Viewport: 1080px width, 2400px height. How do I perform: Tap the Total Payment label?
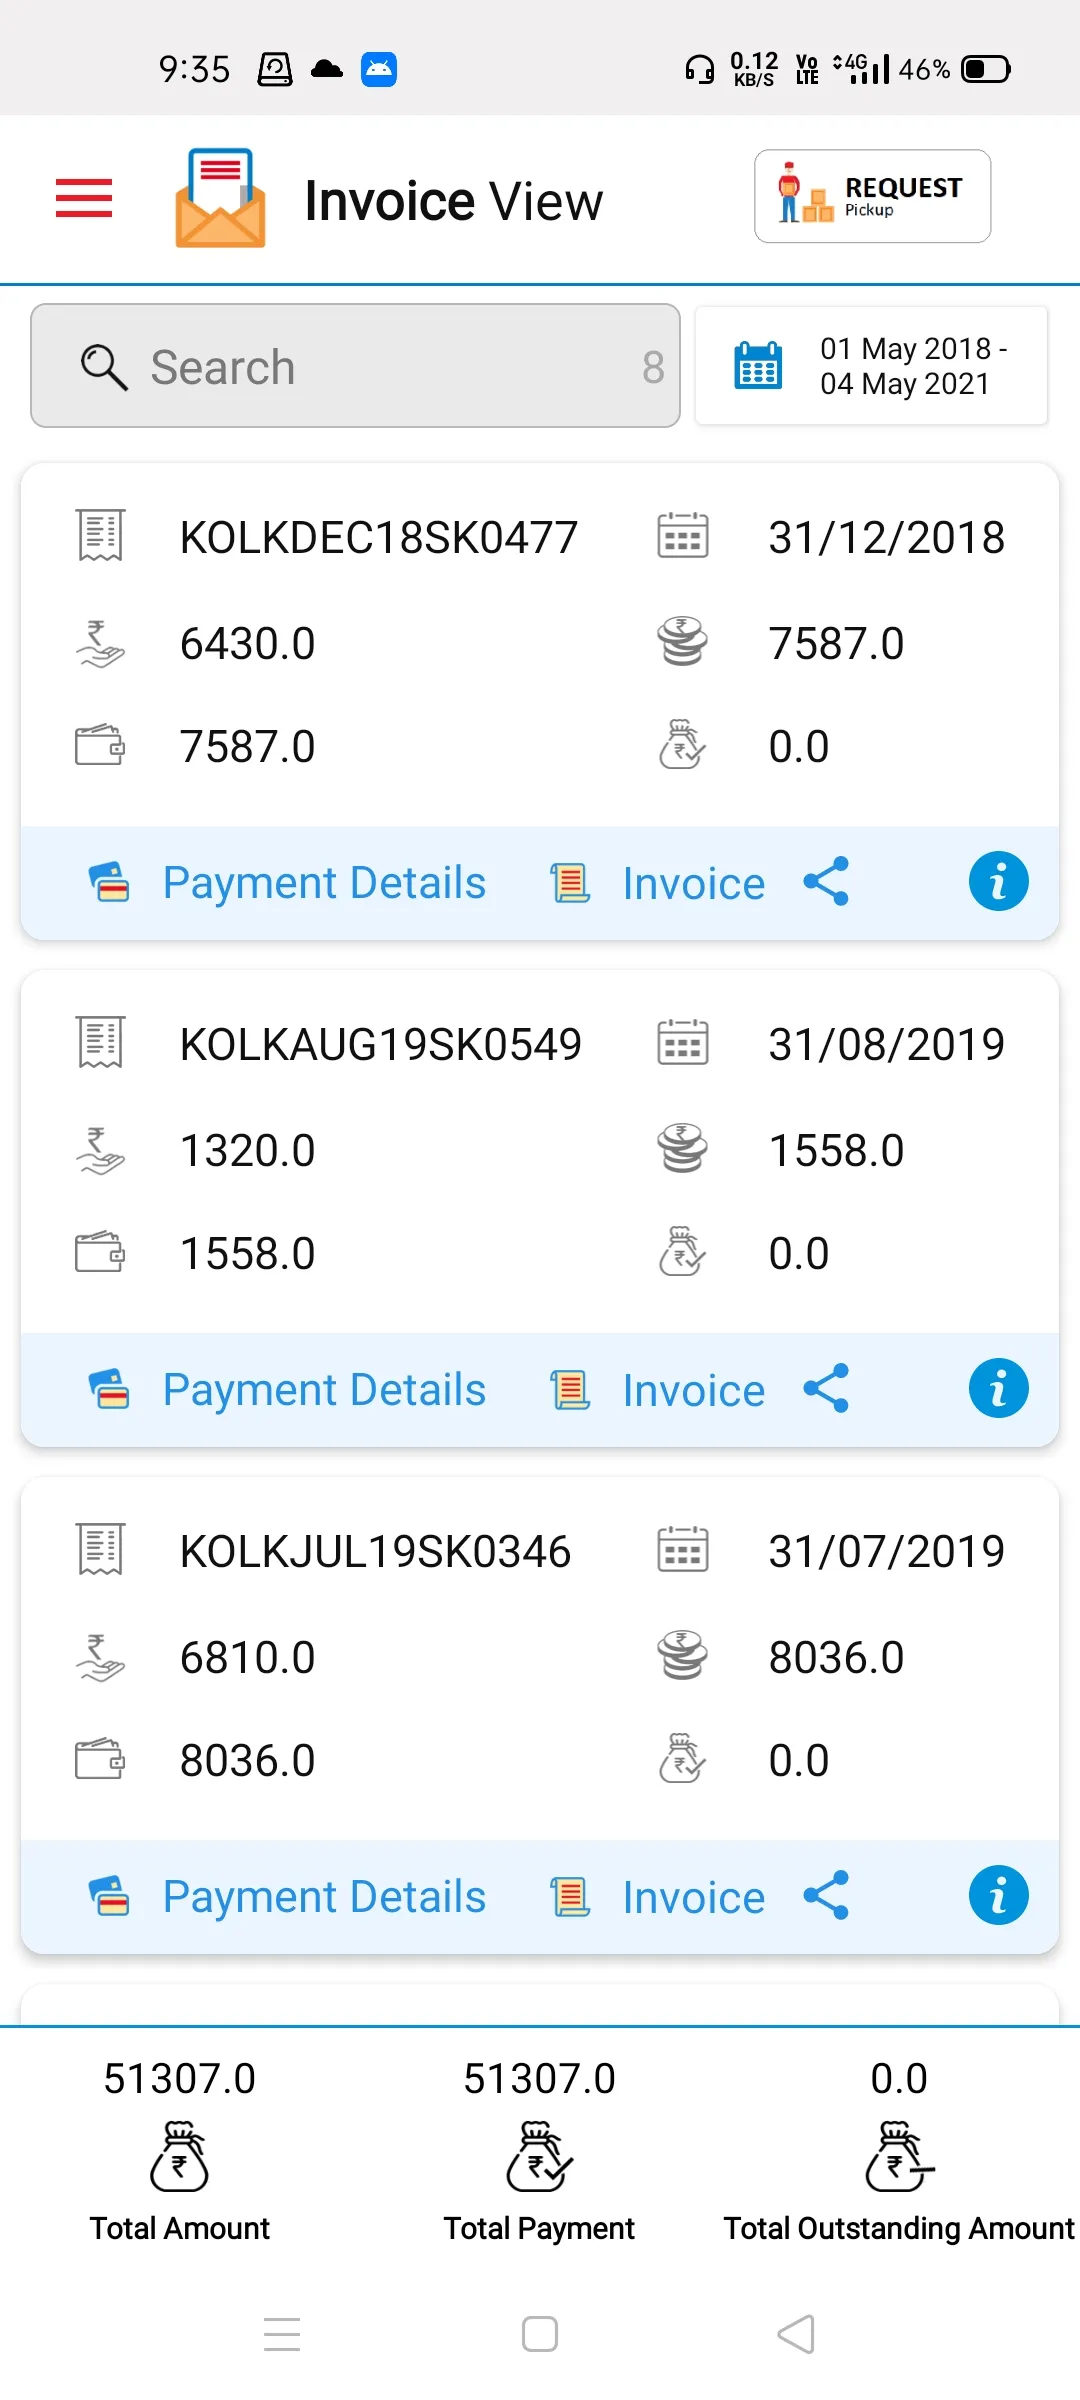click(x=539, y=2228)
